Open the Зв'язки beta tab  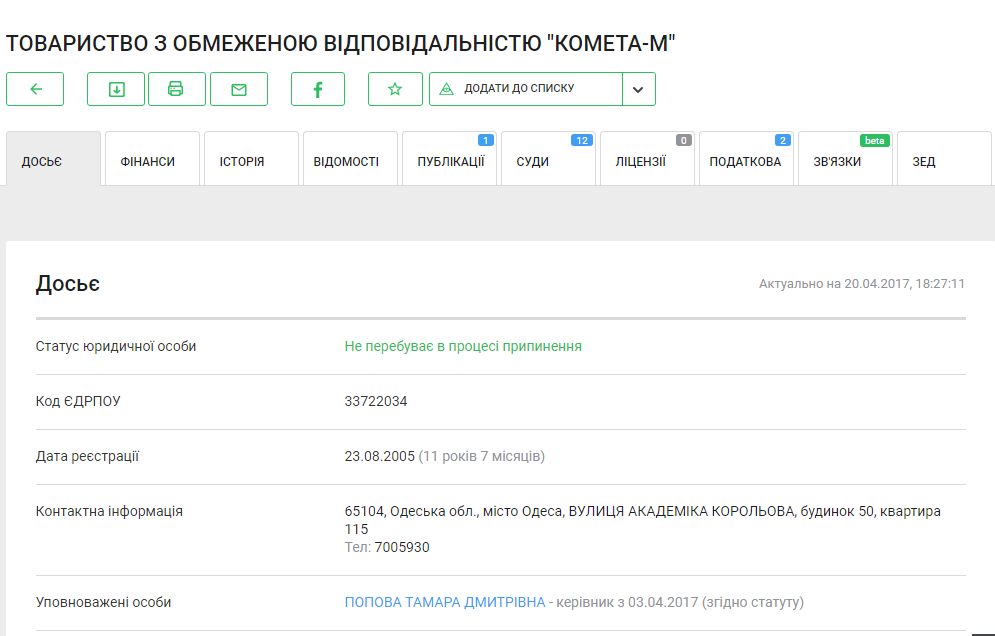[x=837, y=161]
